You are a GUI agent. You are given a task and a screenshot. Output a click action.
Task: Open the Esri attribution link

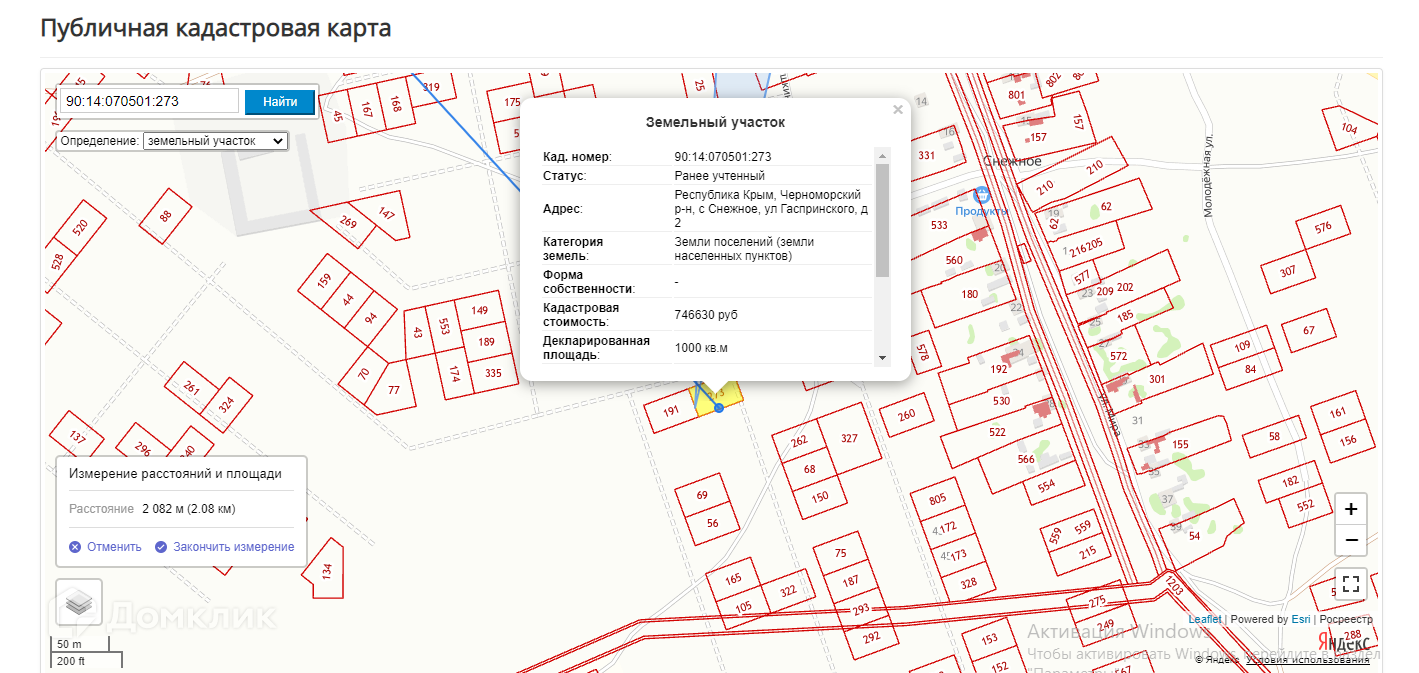1300,619
